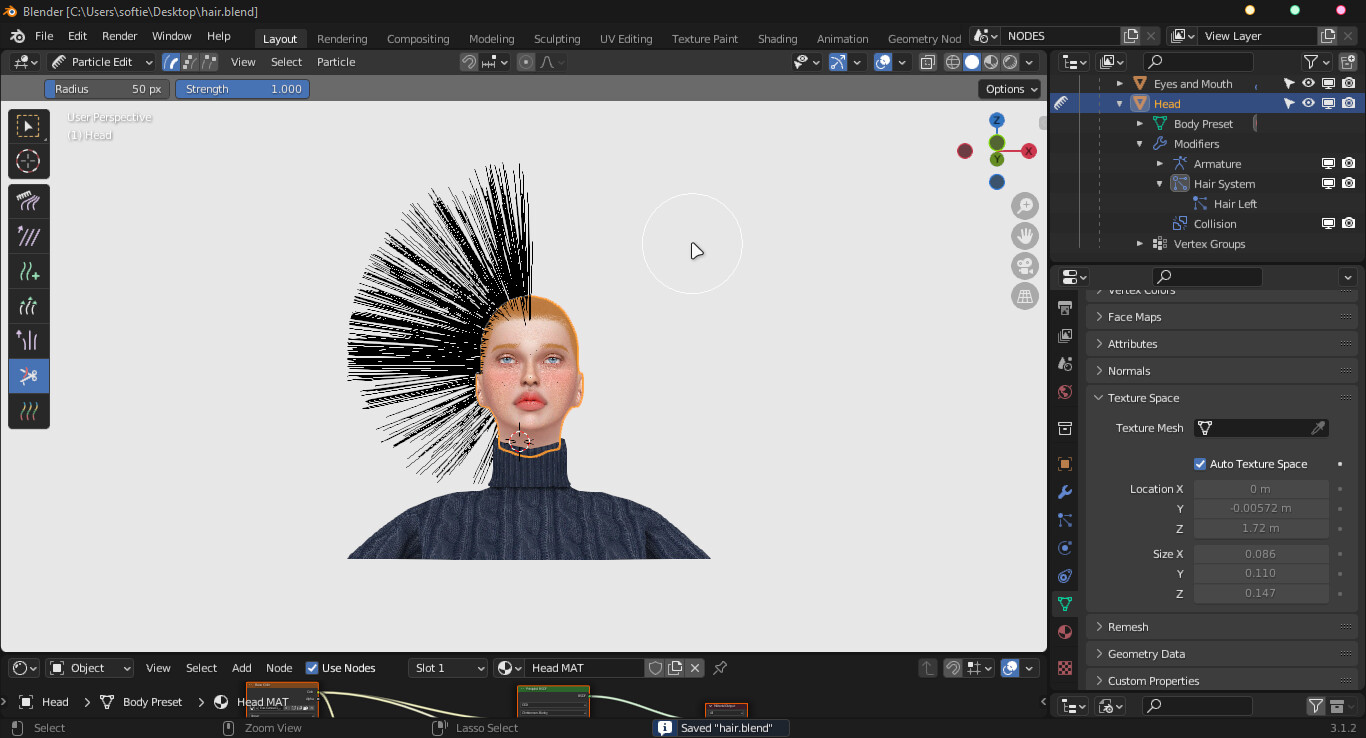Select the Weight particle tool
Viewport: 1366px width, 738px height.
click(29, 411)
